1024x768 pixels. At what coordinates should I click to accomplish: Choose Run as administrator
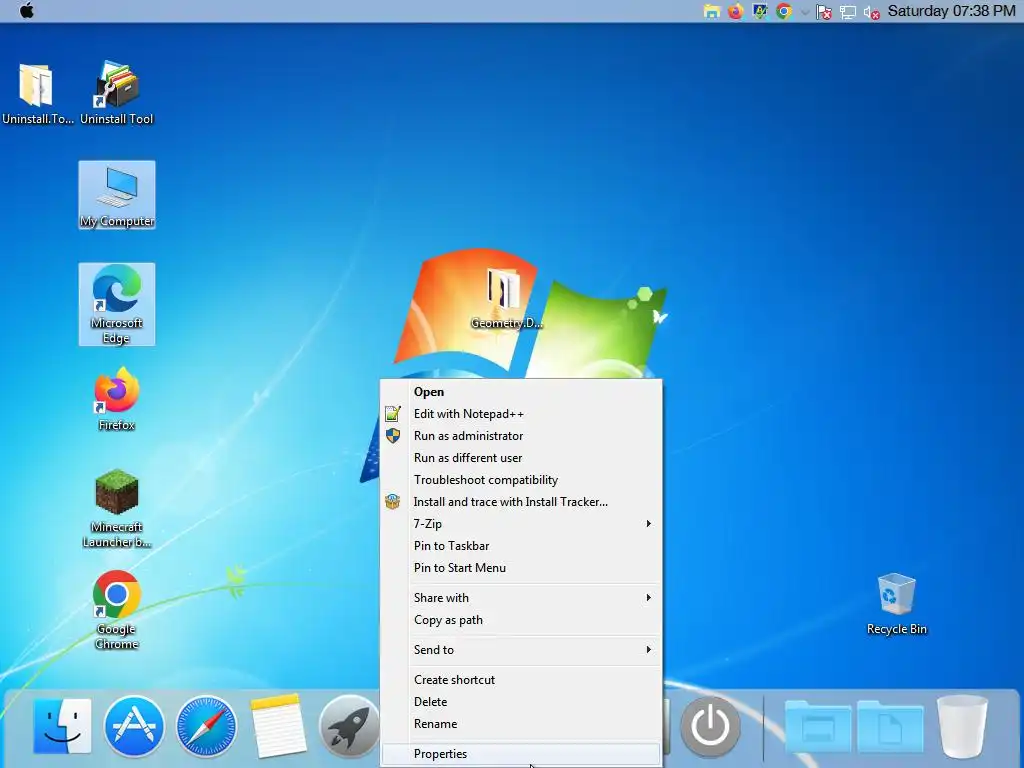[521, 436]
